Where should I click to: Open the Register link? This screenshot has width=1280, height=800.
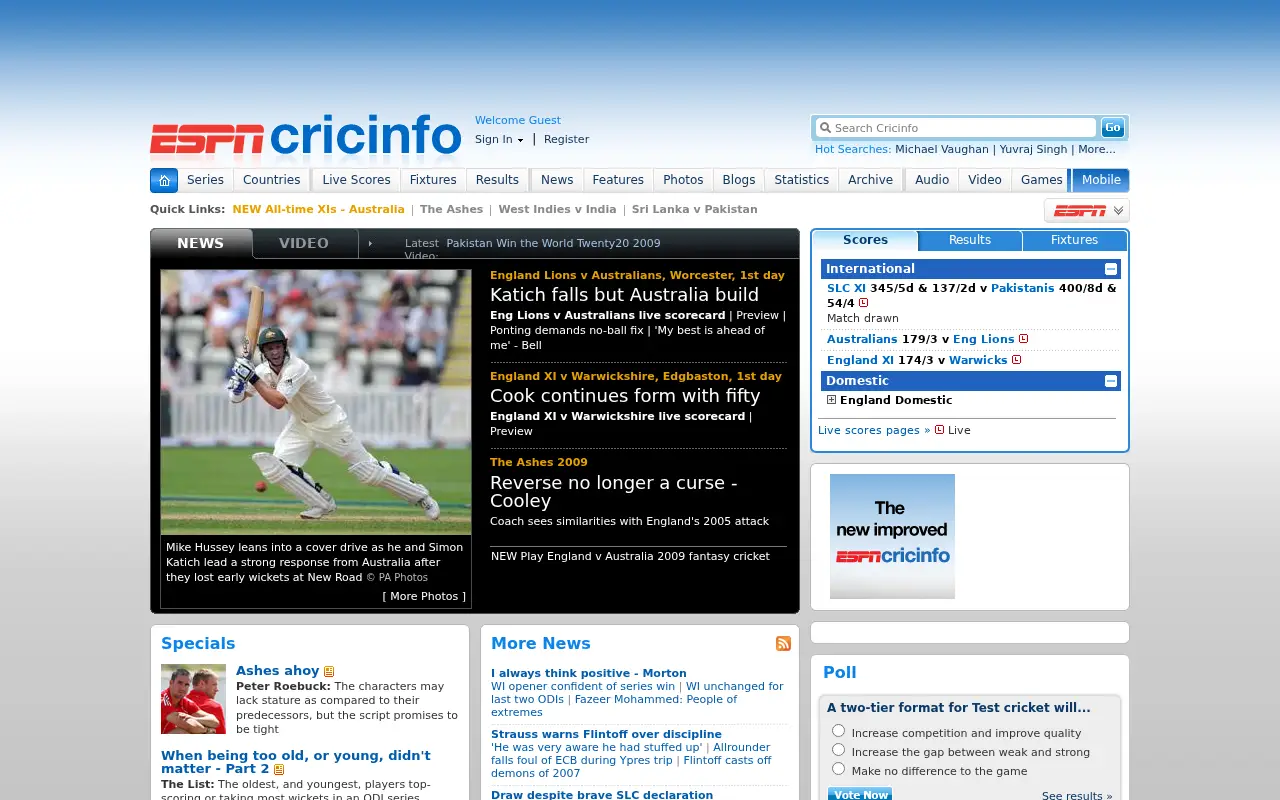point(566,140)
